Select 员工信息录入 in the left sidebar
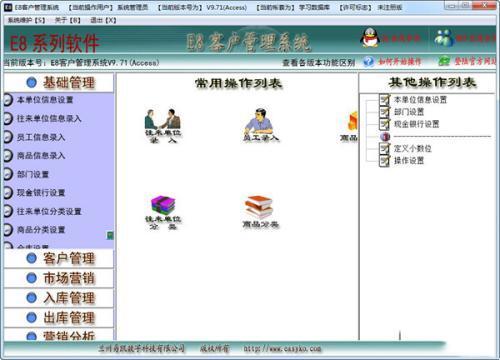Screen dimensions: 500x360 [x=41, y=137]
